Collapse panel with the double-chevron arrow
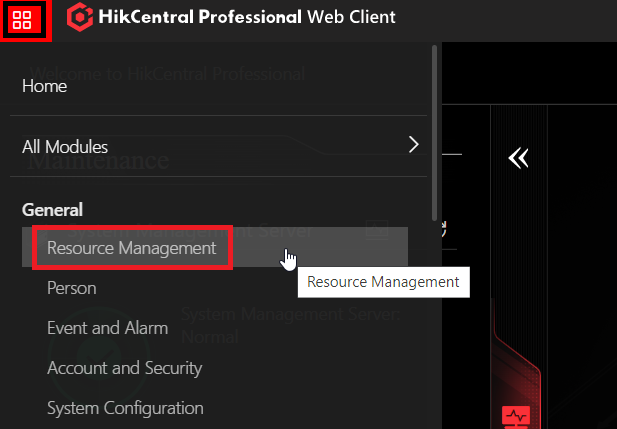 517,158
